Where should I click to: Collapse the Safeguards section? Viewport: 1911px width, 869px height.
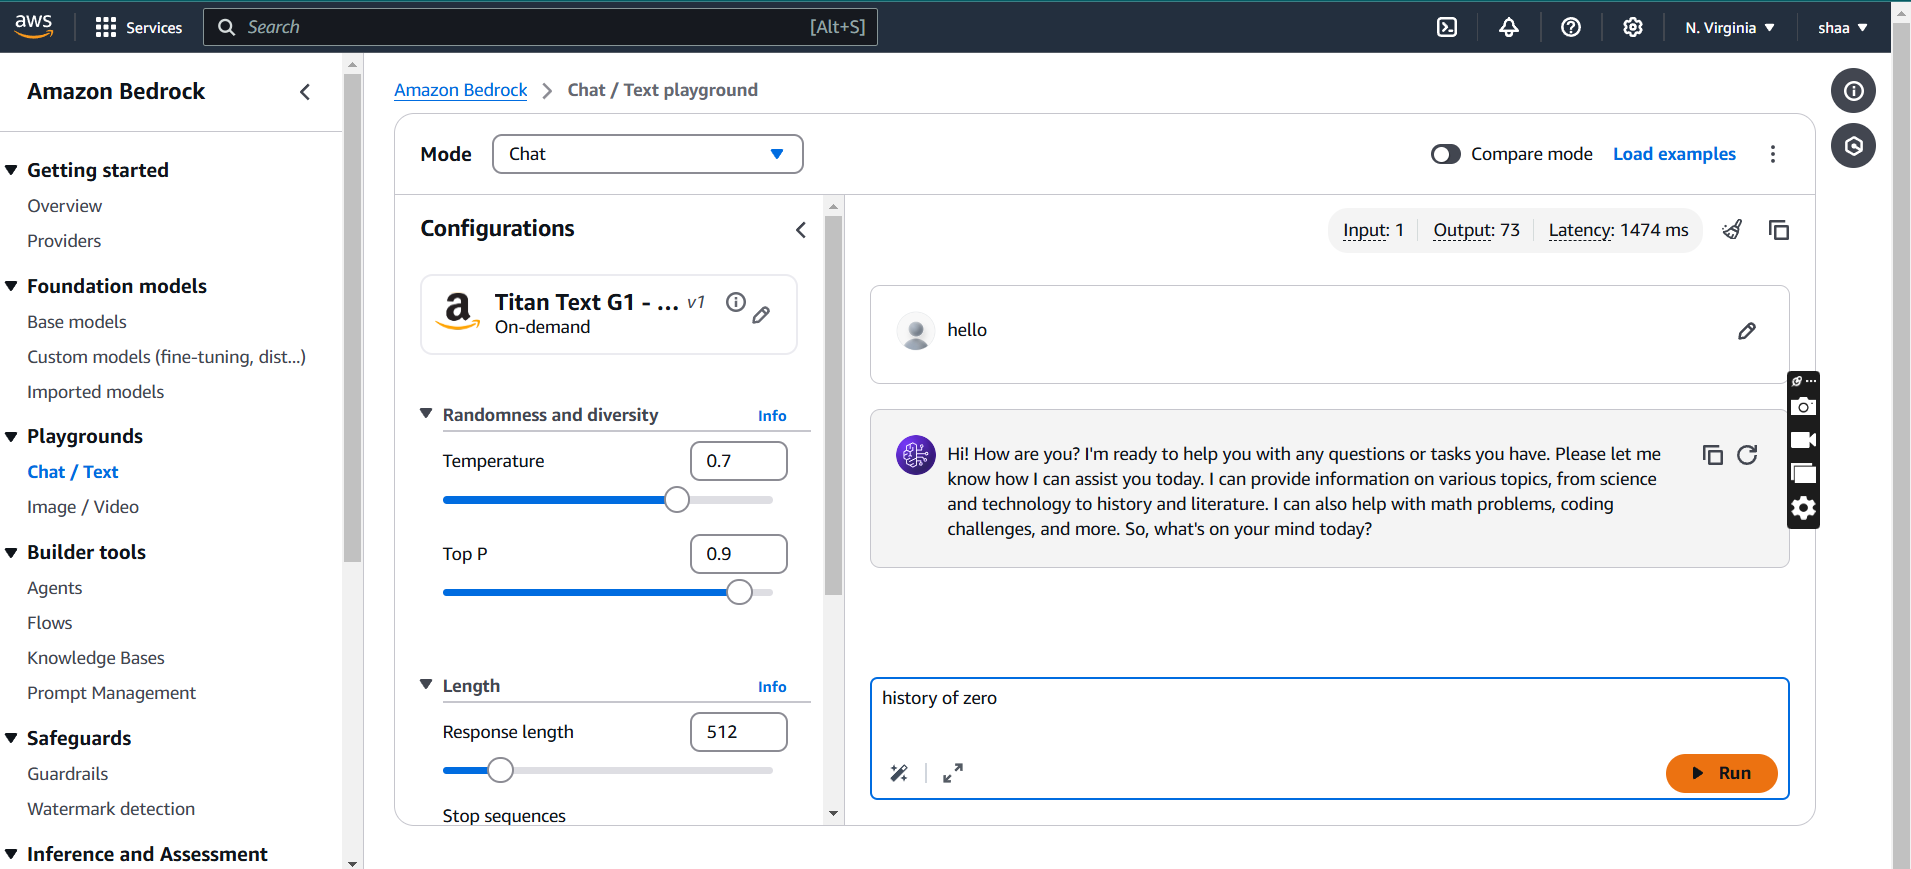(x=12, y=738)
